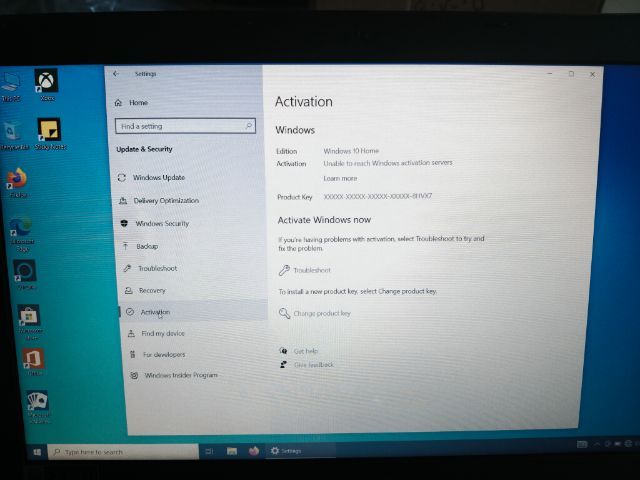Go back with the Settings back arrow

pos(116,73)
